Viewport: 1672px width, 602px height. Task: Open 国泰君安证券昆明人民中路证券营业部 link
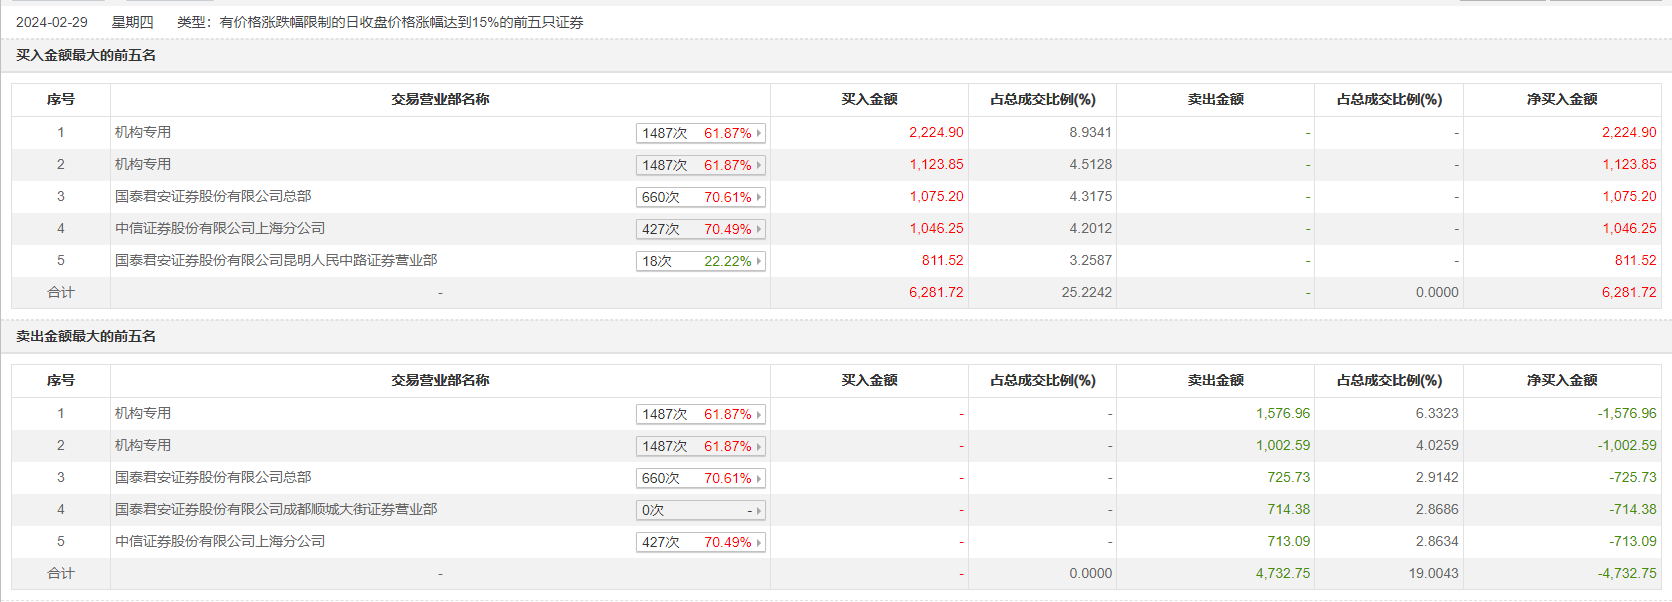click(x=276, y=261)
